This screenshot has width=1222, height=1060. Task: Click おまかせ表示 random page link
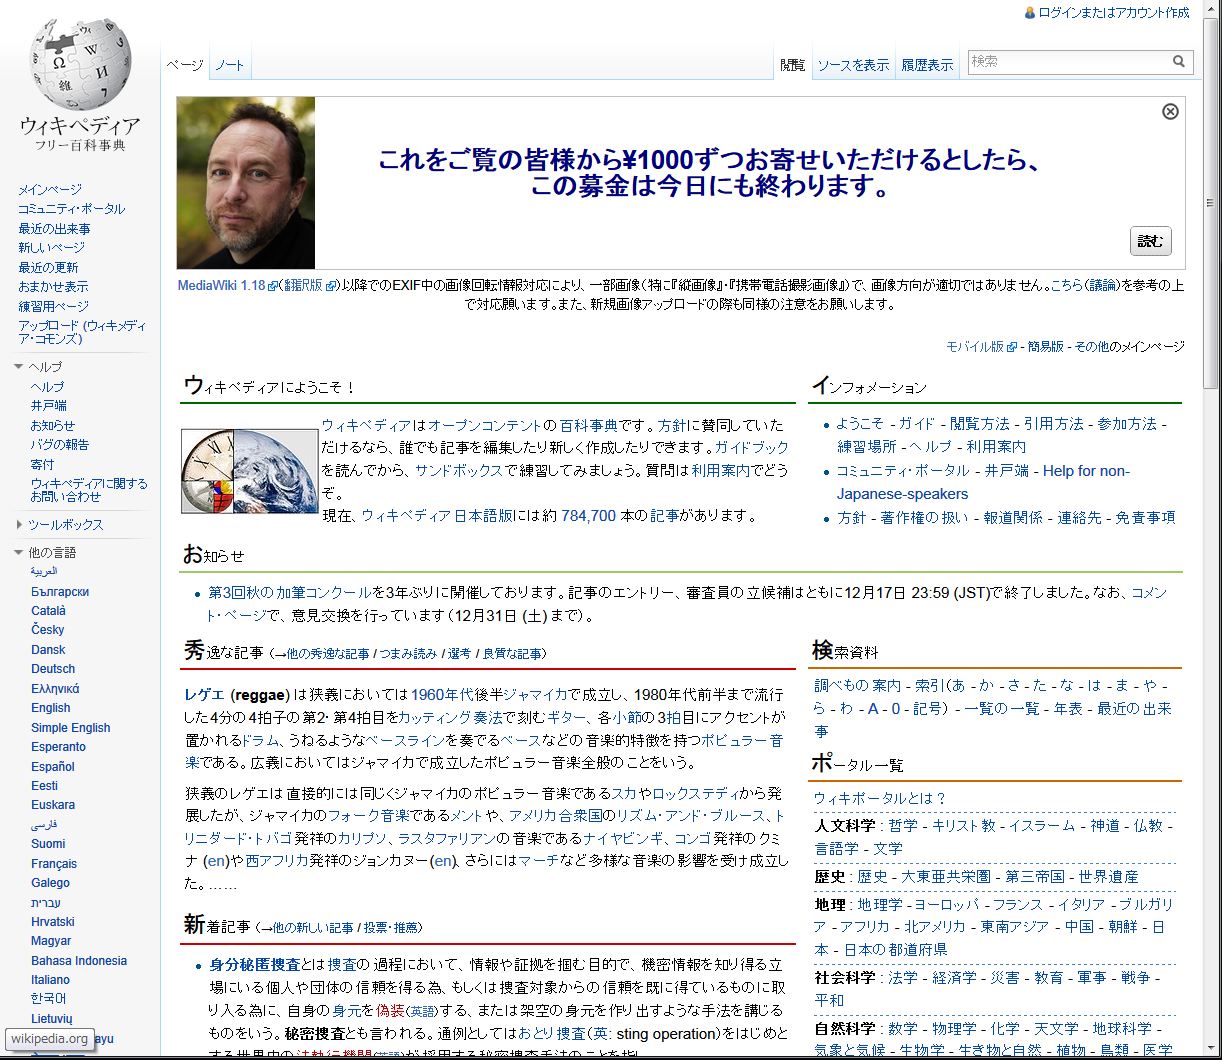coord(53,287)
